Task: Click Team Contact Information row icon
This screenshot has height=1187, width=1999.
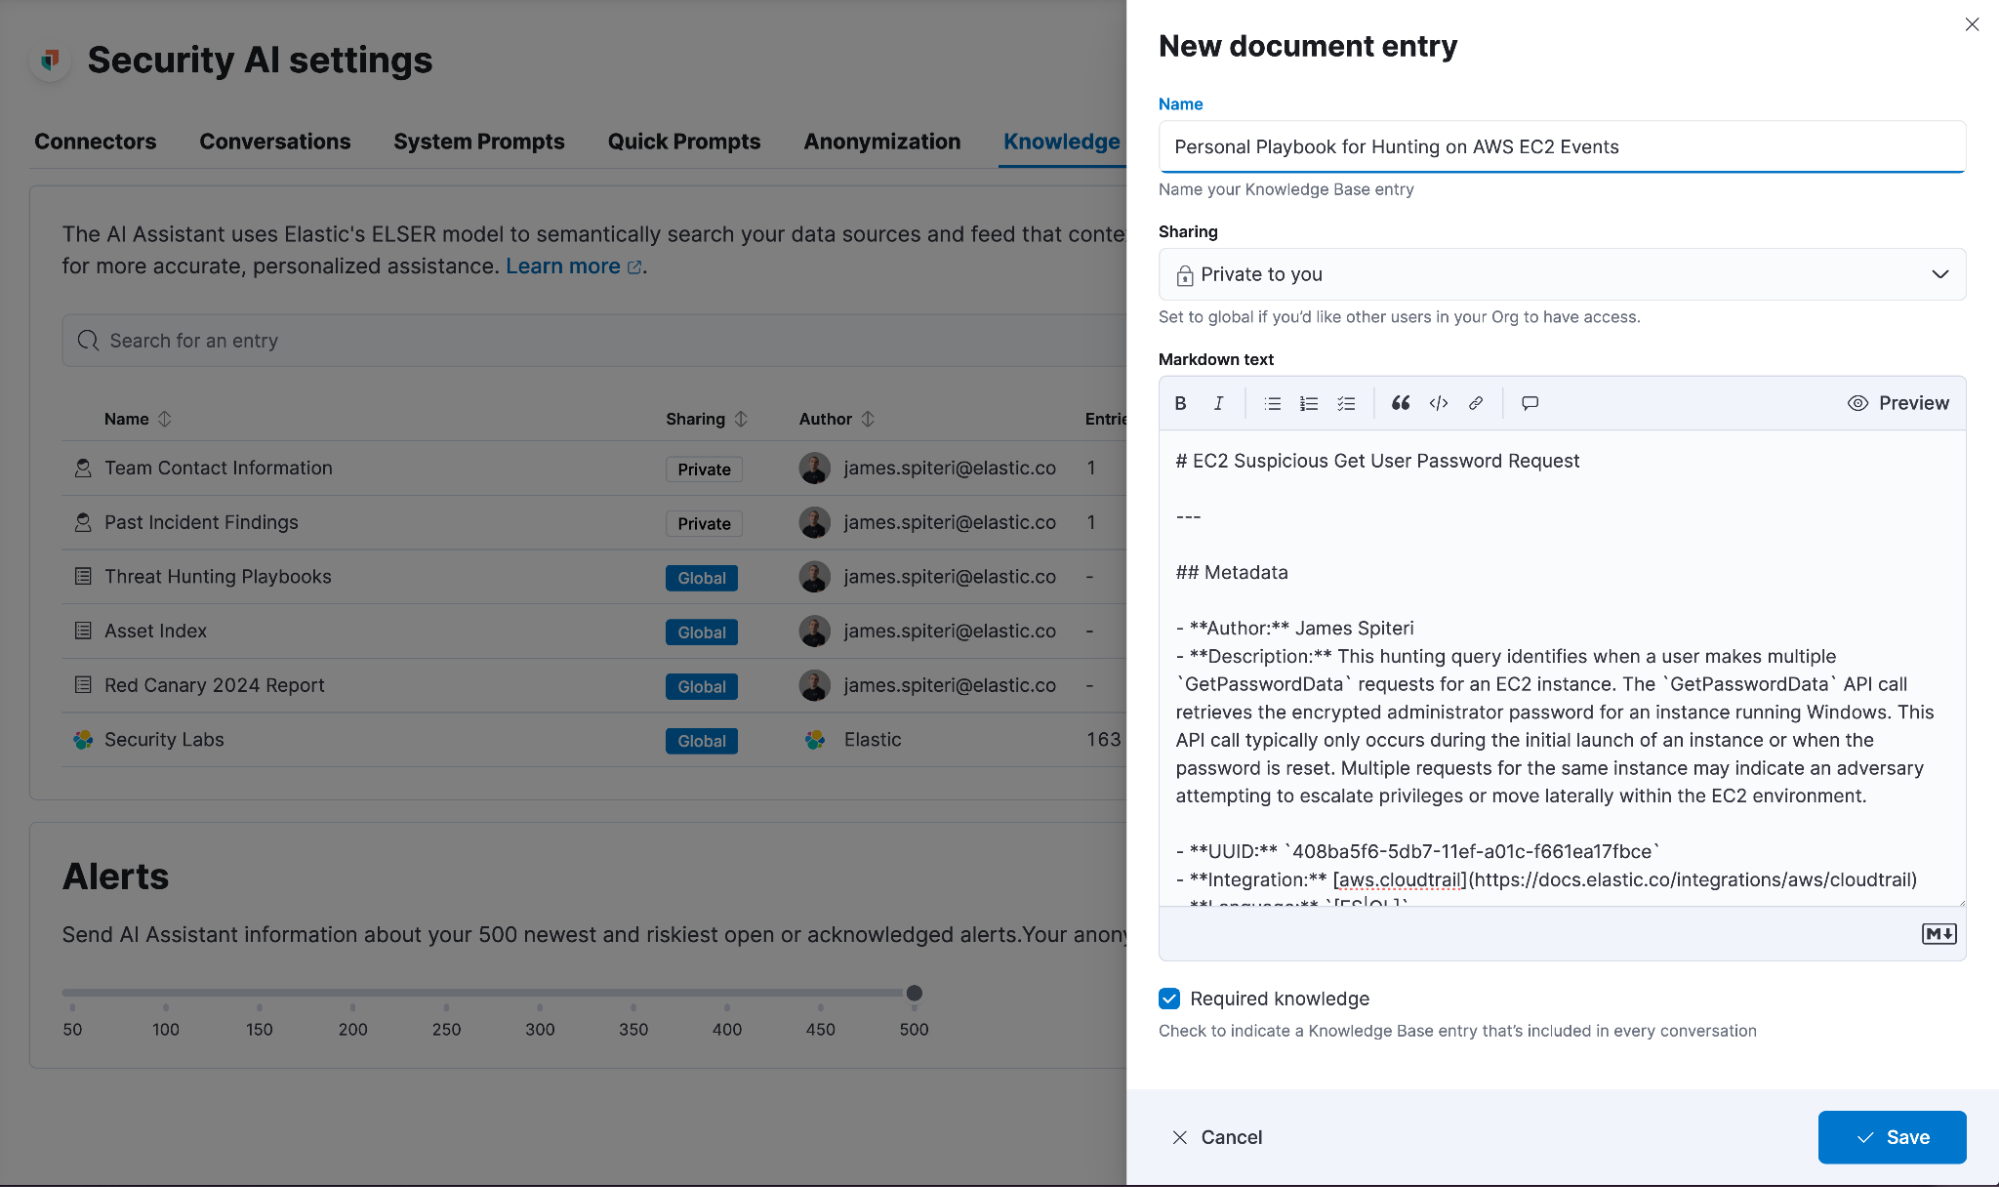Action: pyautogui.click(x=83, y=467)
